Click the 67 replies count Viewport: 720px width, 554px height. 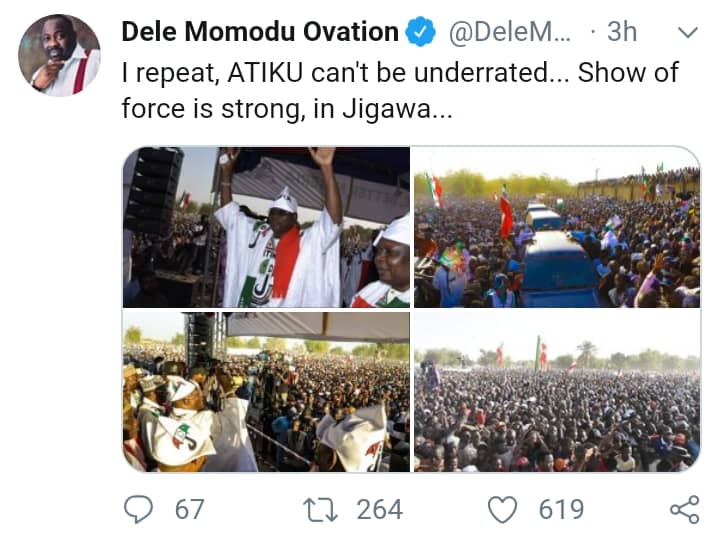(189, 509)
